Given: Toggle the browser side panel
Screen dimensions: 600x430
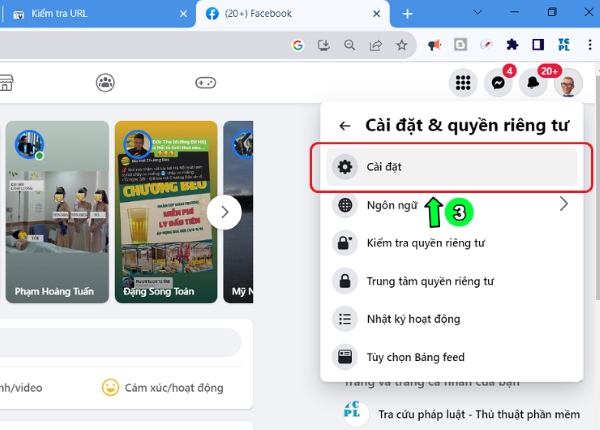Looking at the screenshot, I should [538, 45].
